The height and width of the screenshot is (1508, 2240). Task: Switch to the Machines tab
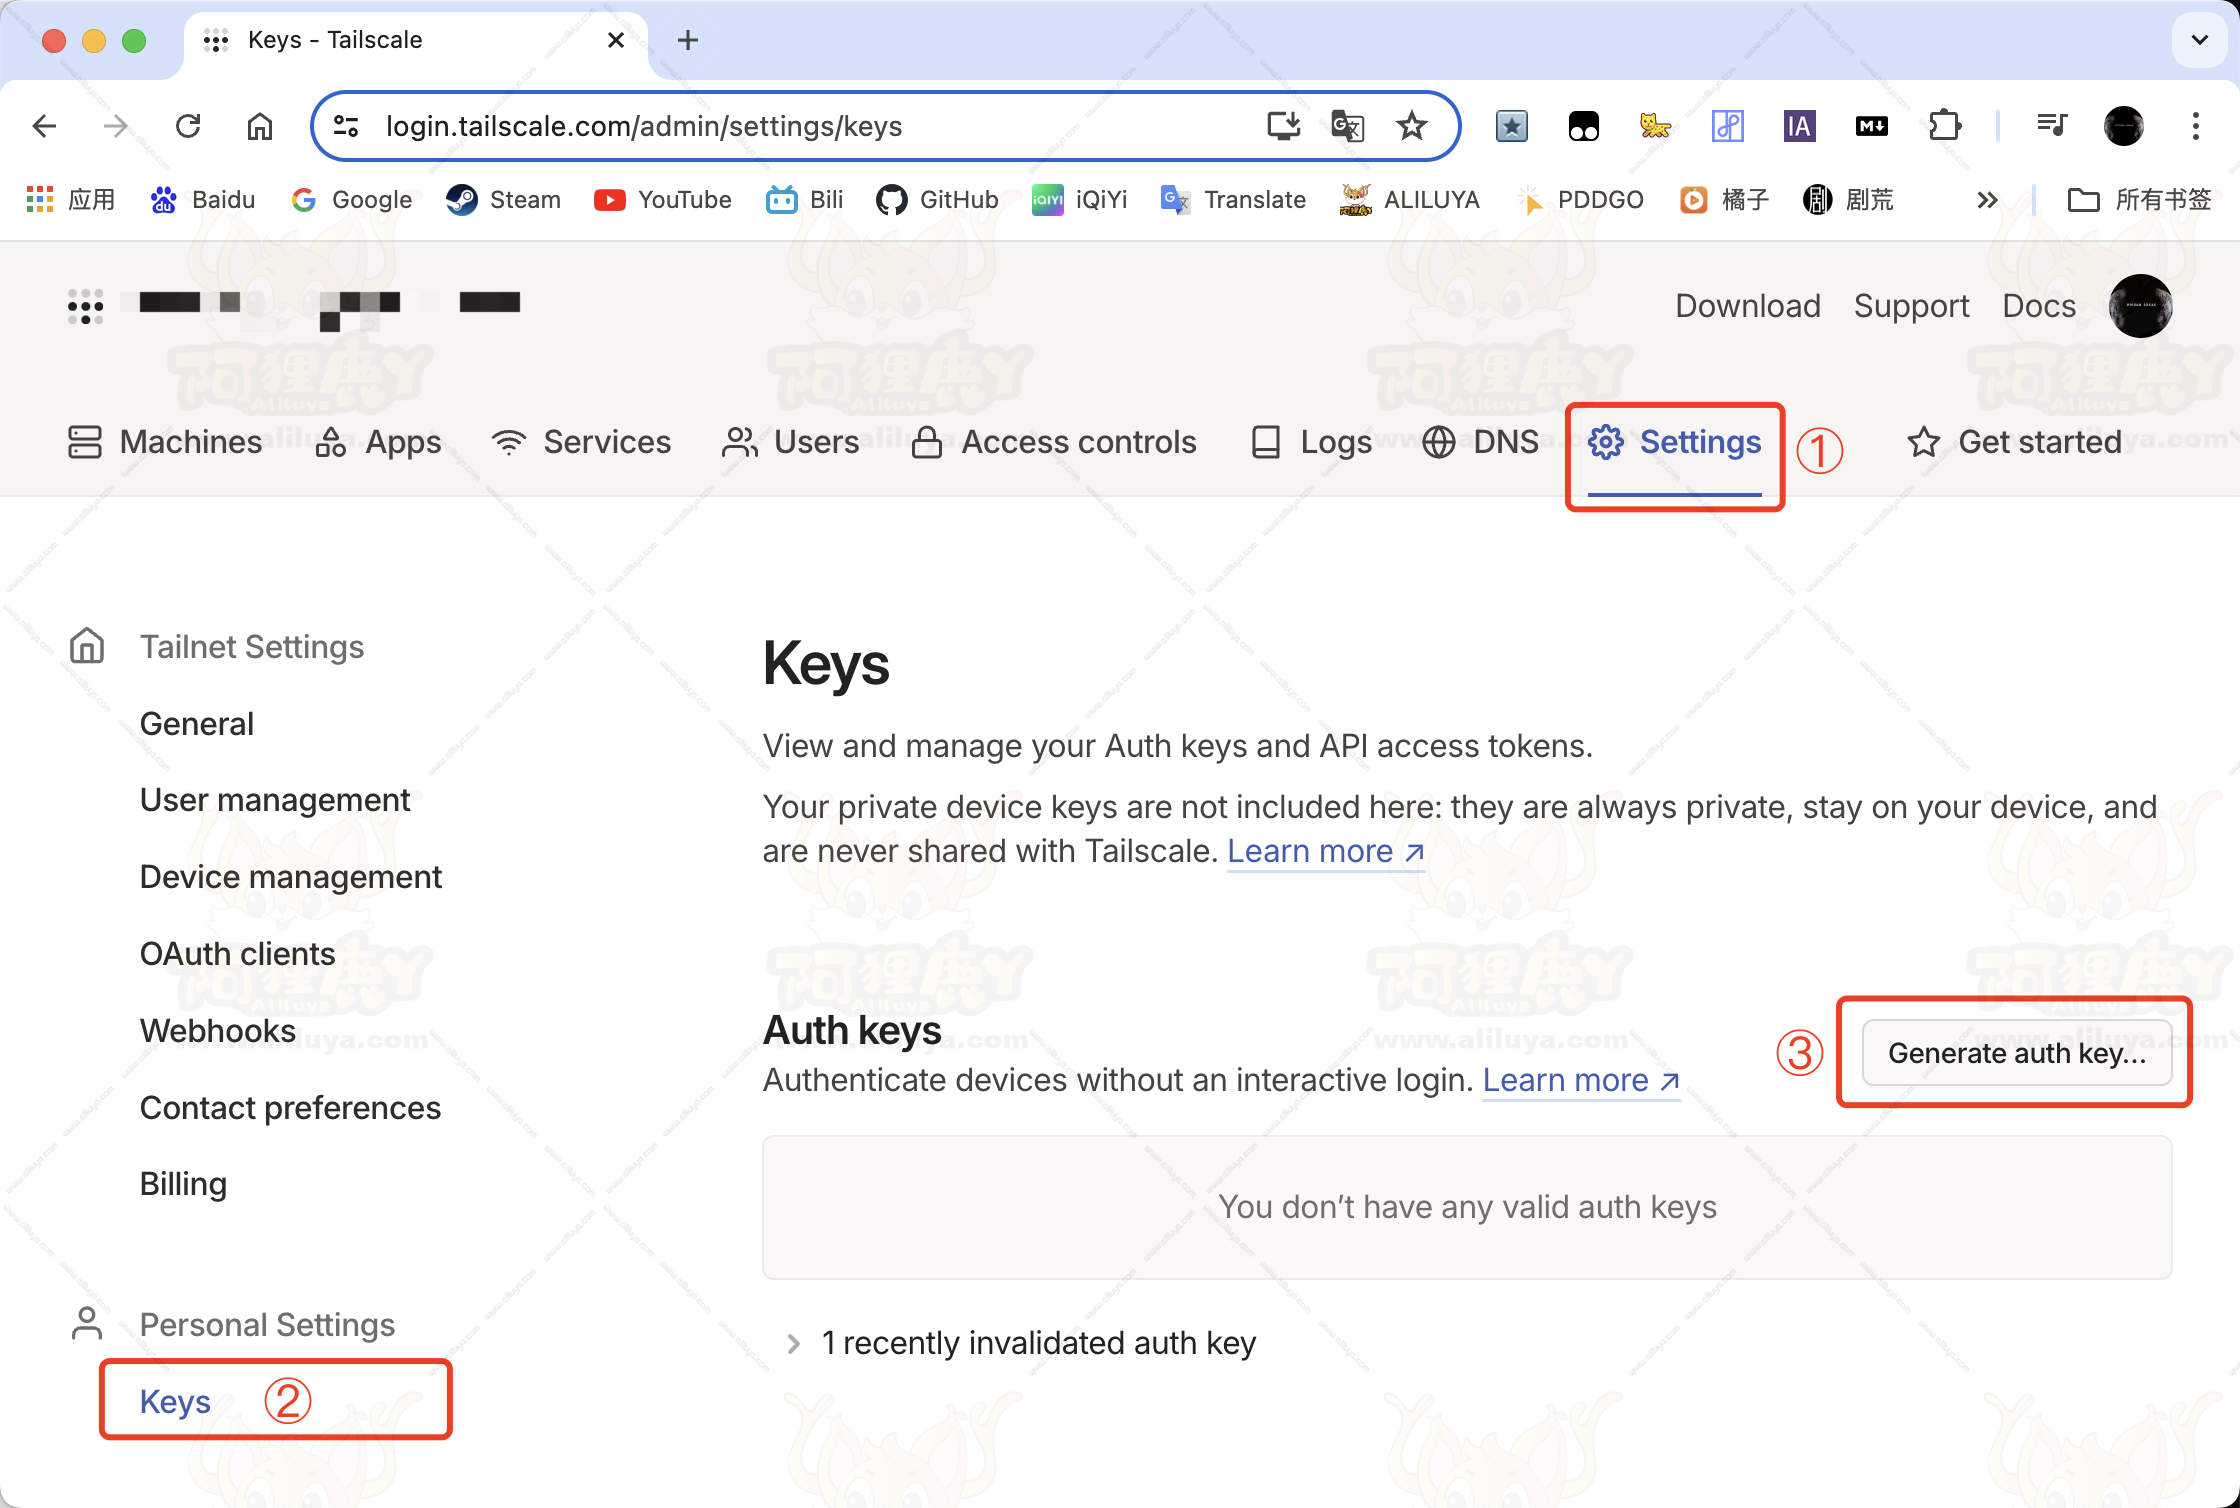(165, 442)
